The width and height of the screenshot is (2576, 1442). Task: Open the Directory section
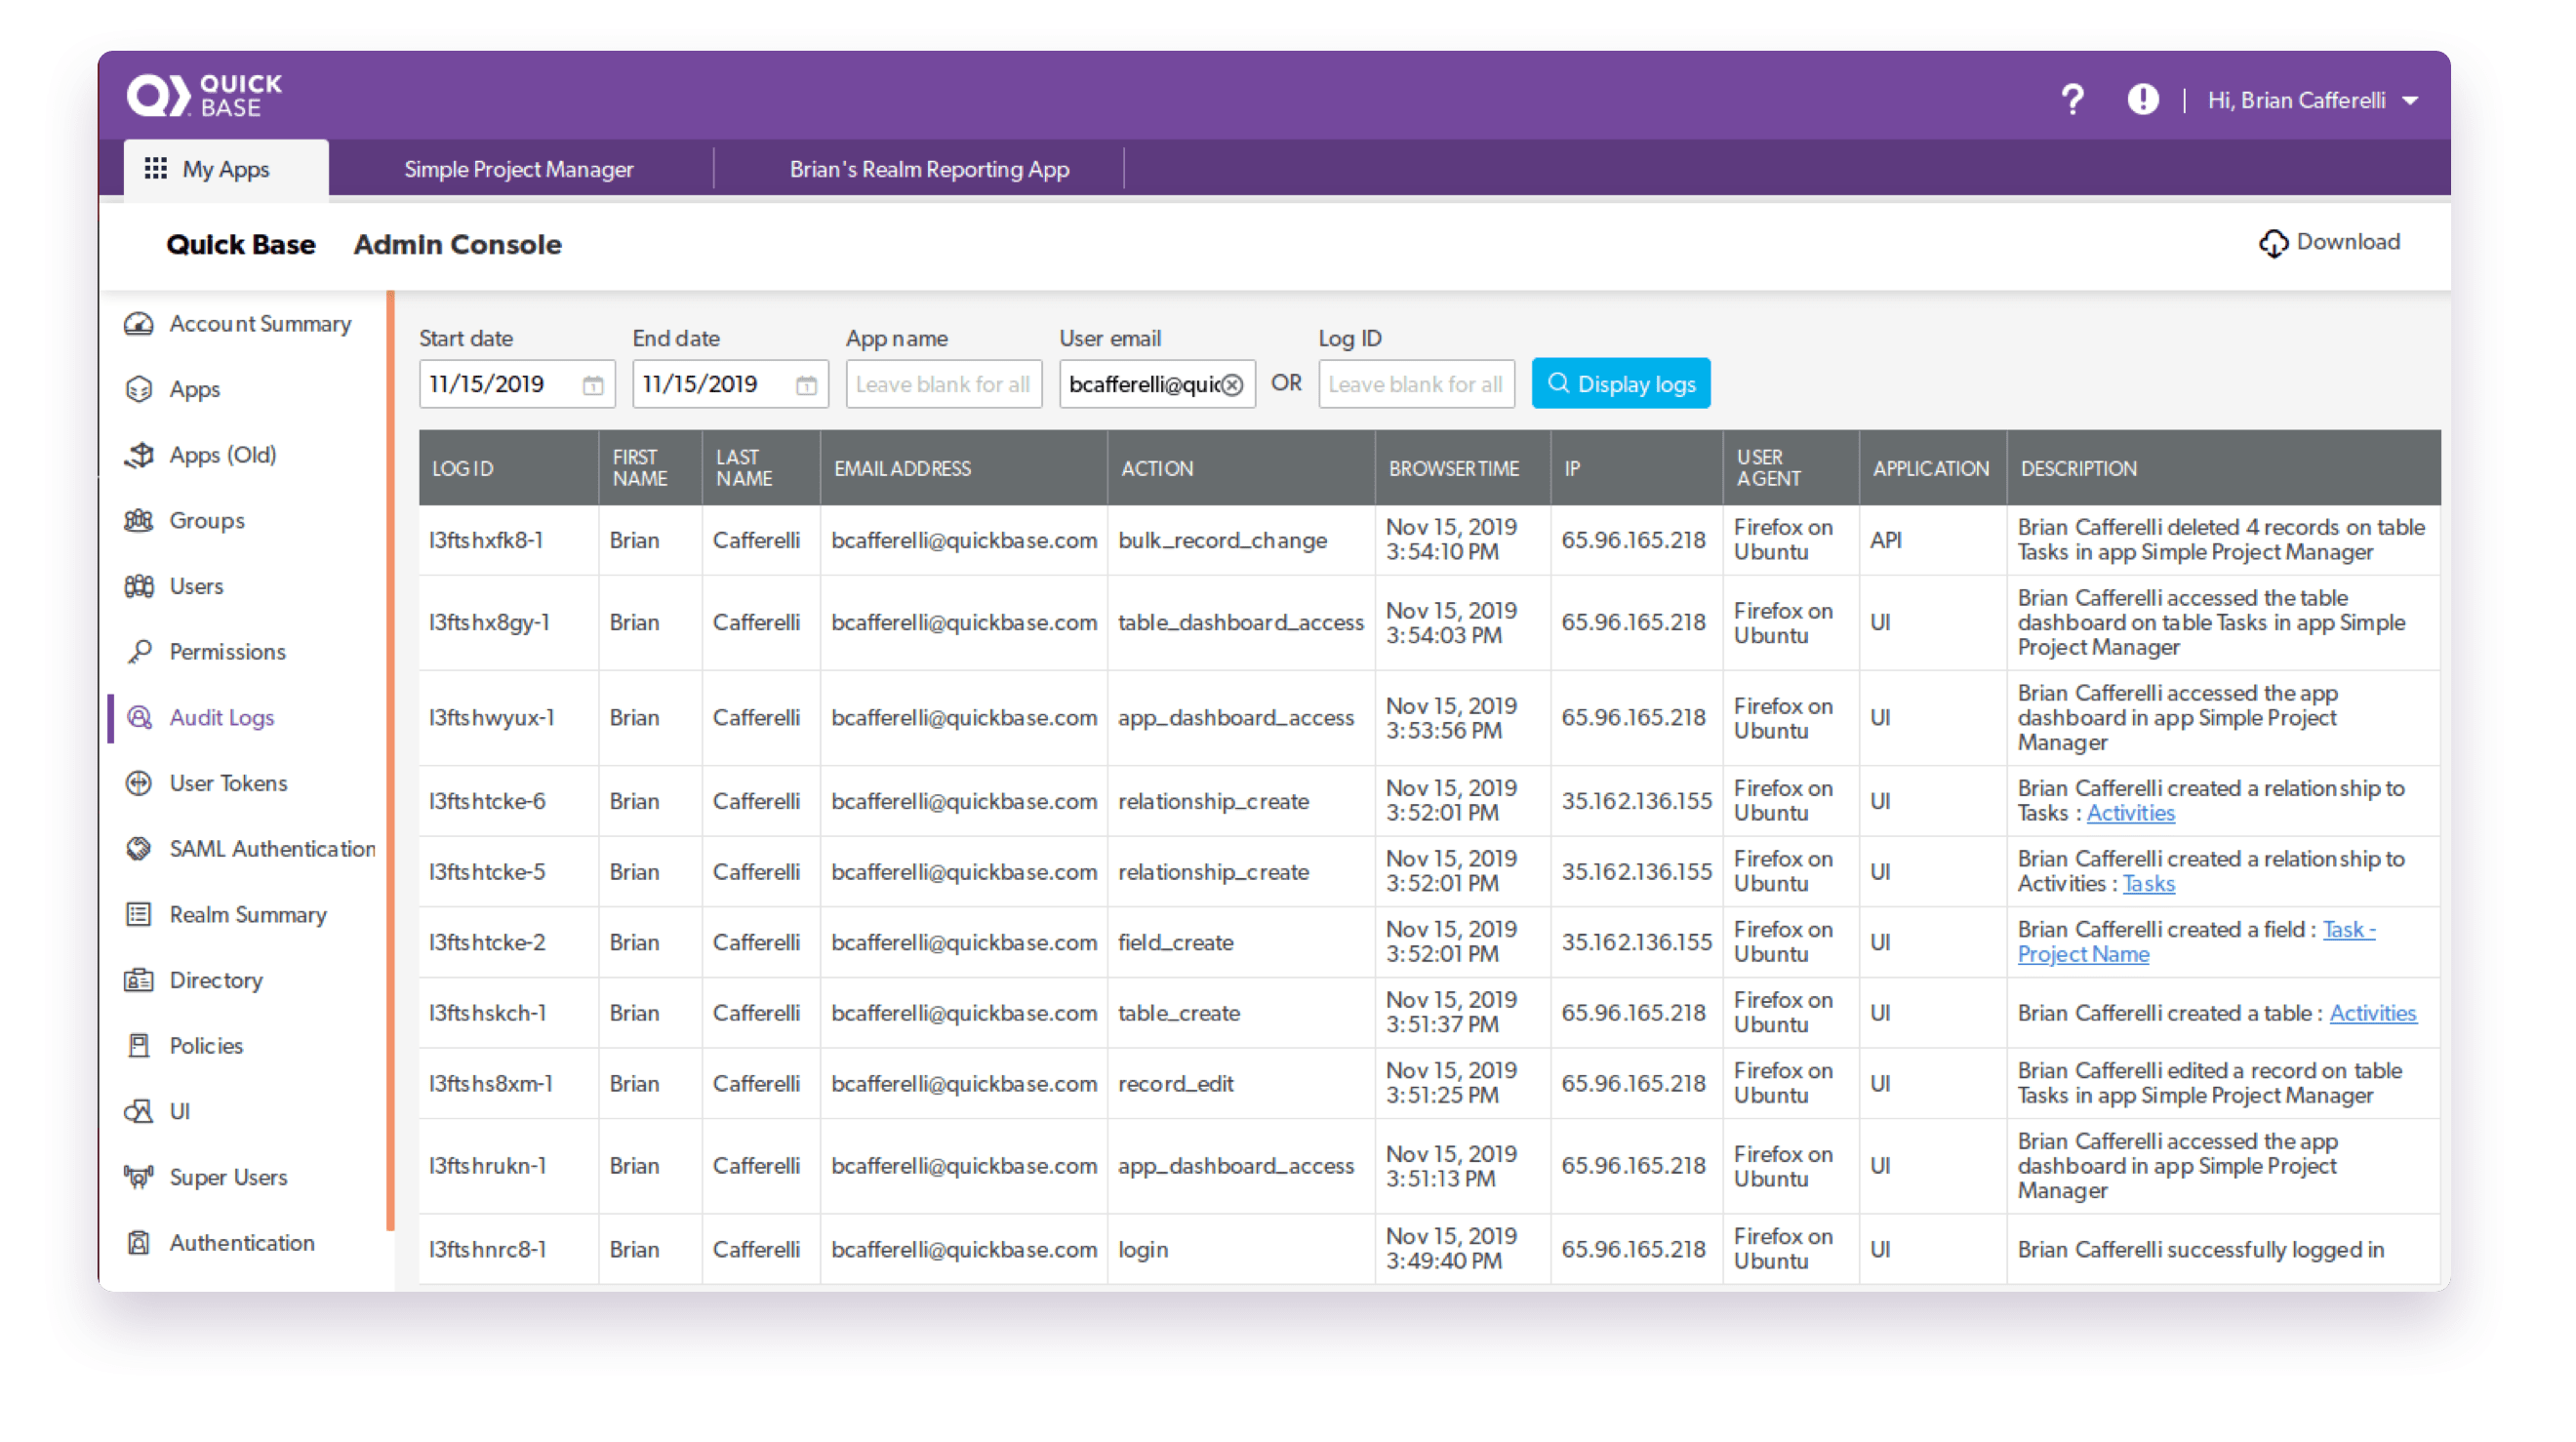(215, 980)
